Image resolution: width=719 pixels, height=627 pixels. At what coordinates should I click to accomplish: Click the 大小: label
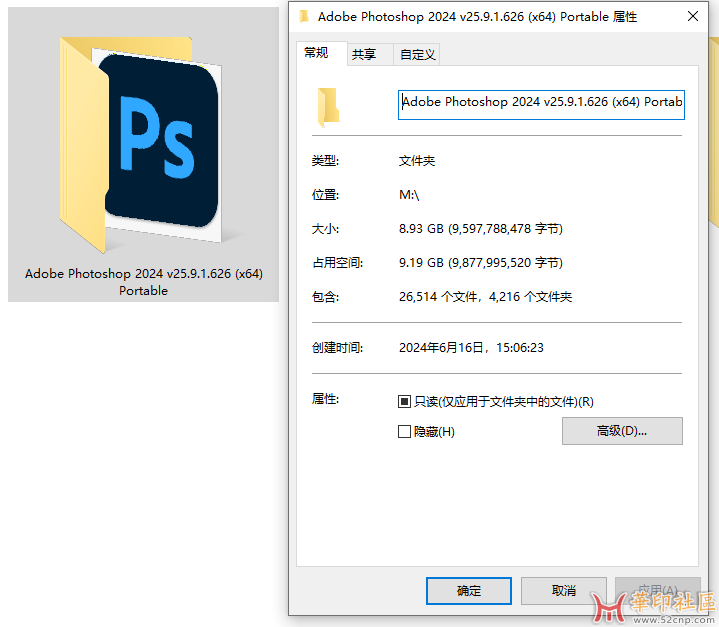point(325,229)
